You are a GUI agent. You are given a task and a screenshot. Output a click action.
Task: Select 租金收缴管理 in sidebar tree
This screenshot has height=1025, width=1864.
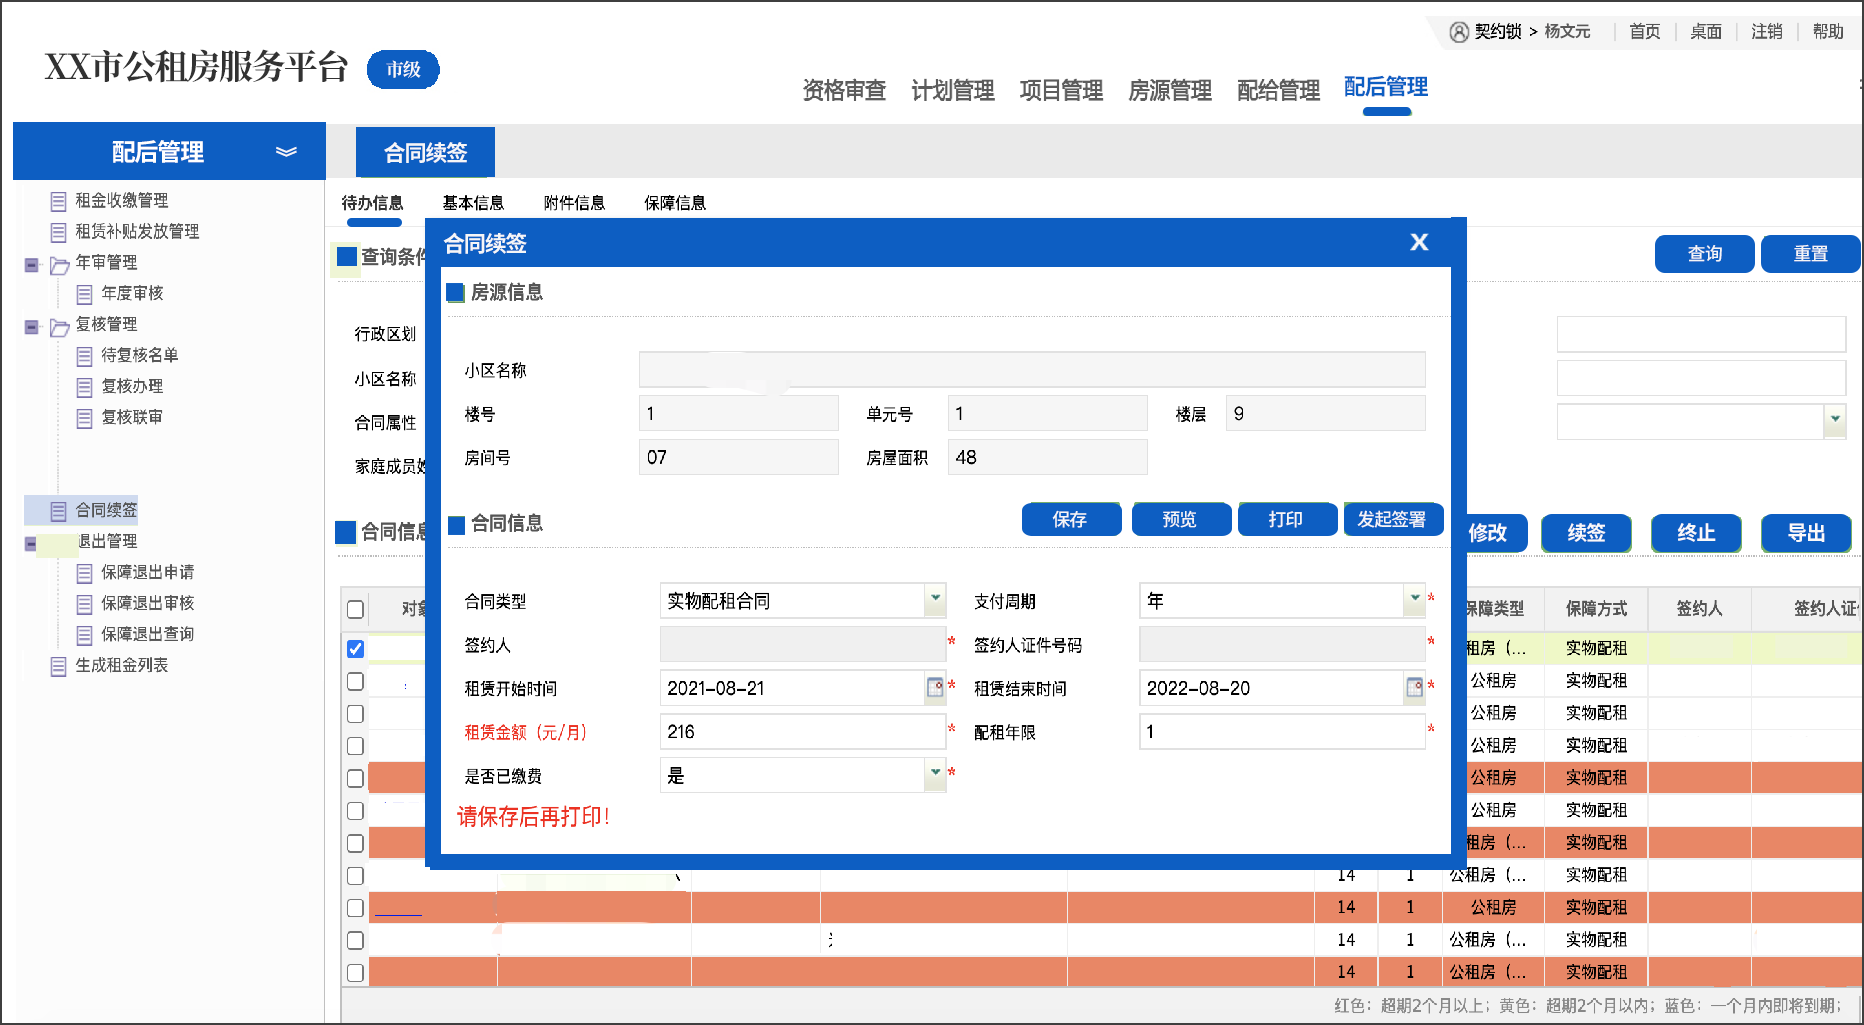122,201
